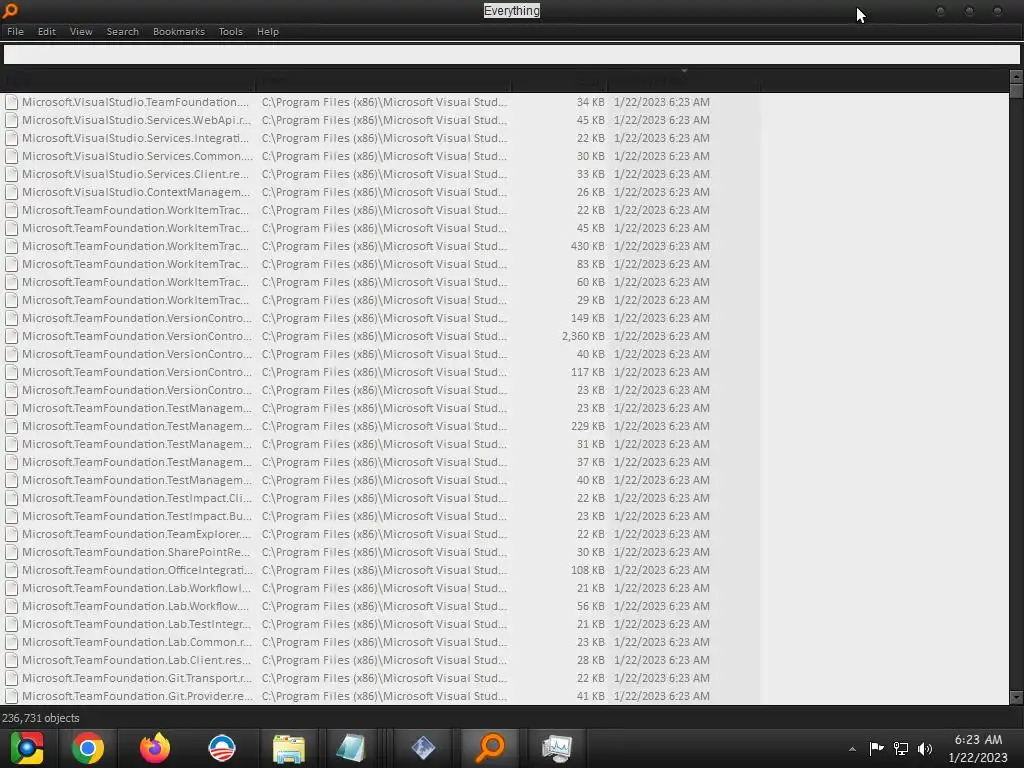Select the Microsoft.TeamFoundation.OfficeIntegrati... file name
Screen dimensions: 1024x768
coord(137,570)
